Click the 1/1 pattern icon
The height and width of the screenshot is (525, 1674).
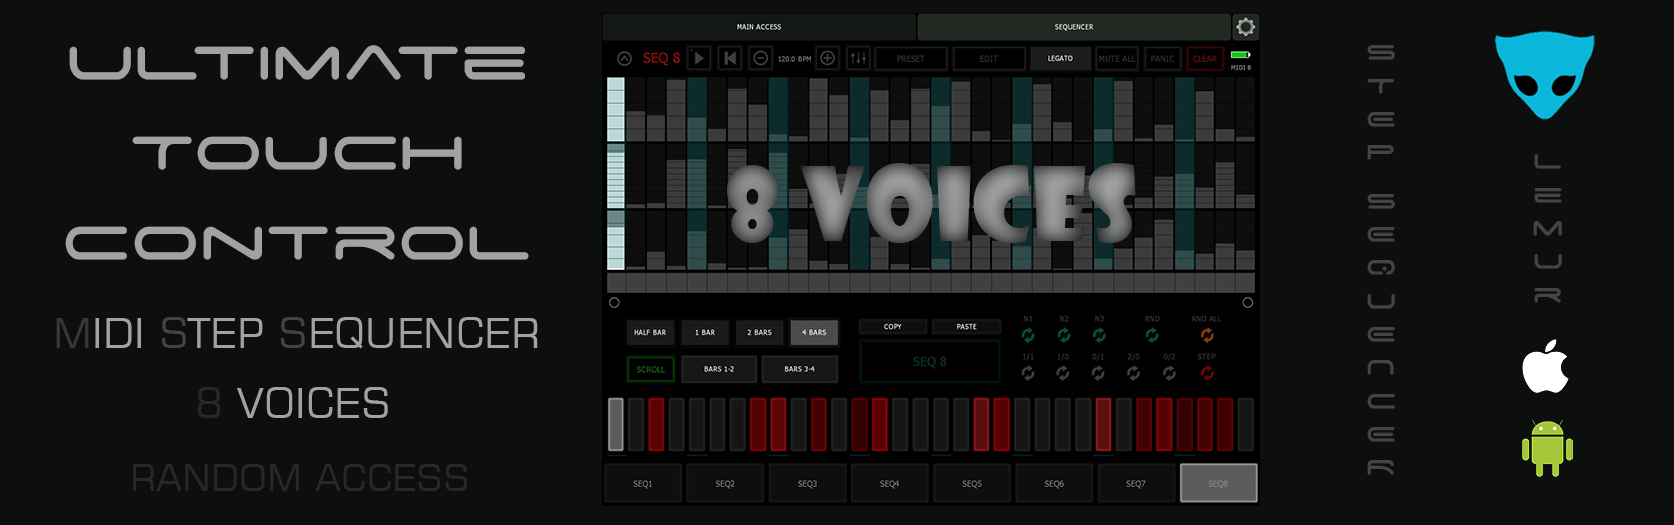click(x=1028, y=373)
